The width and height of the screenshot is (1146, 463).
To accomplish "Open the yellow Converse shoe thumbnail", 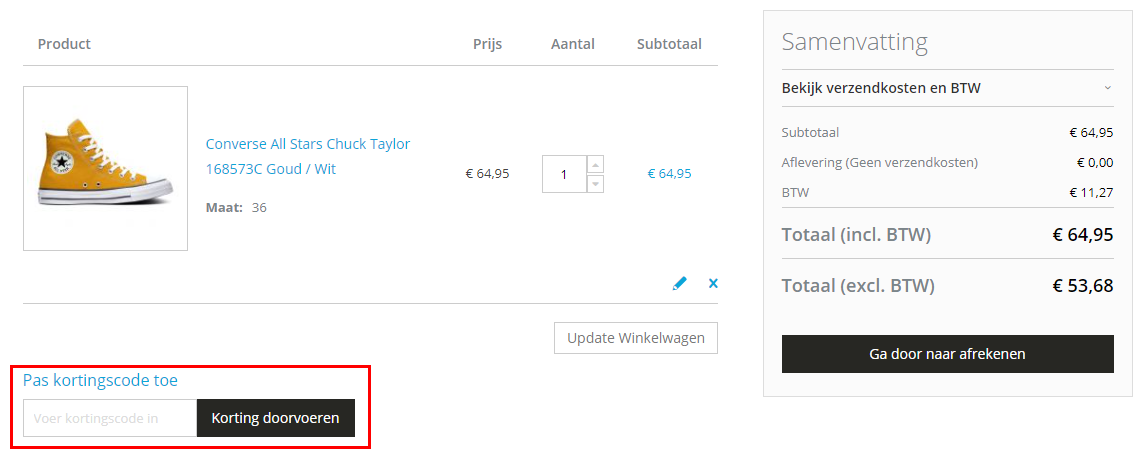I will coord(105,168).
